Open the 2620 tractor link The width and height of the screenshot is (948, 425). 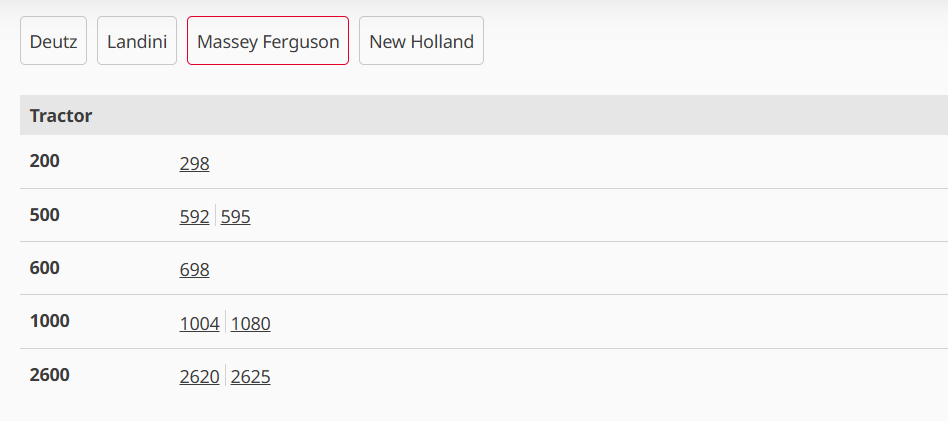point(200,376)
